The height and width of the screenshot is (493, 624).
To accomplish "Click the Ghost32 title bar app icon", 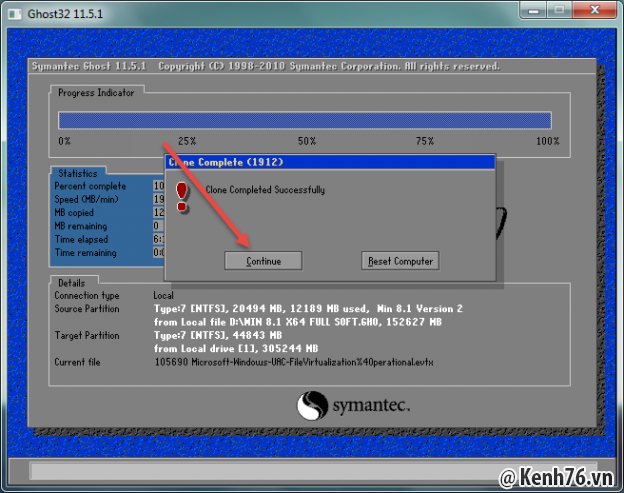I will coord(15,14).
